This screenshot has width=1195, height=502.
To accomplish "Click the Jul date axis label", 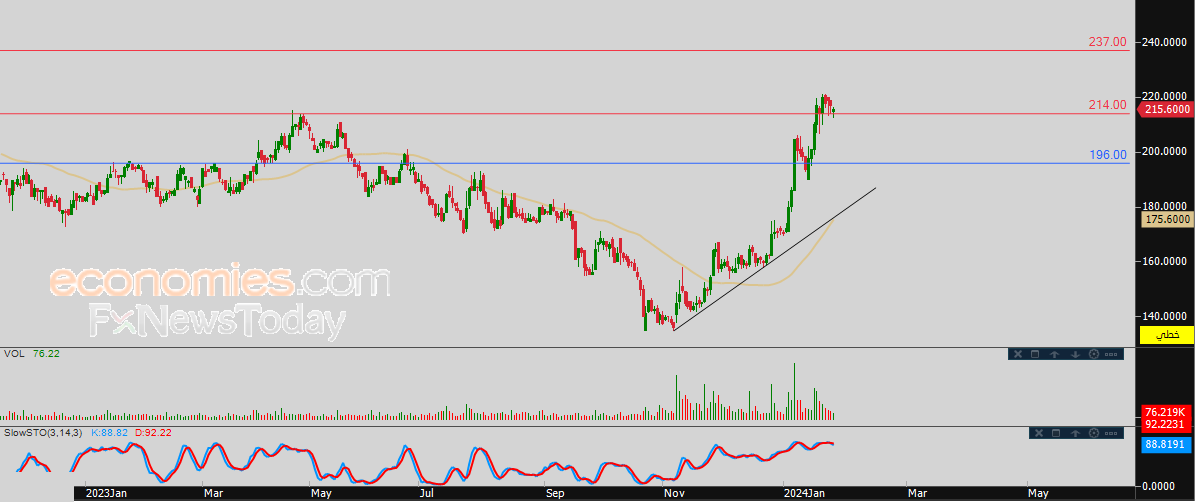I will click(x=428, y=494).
